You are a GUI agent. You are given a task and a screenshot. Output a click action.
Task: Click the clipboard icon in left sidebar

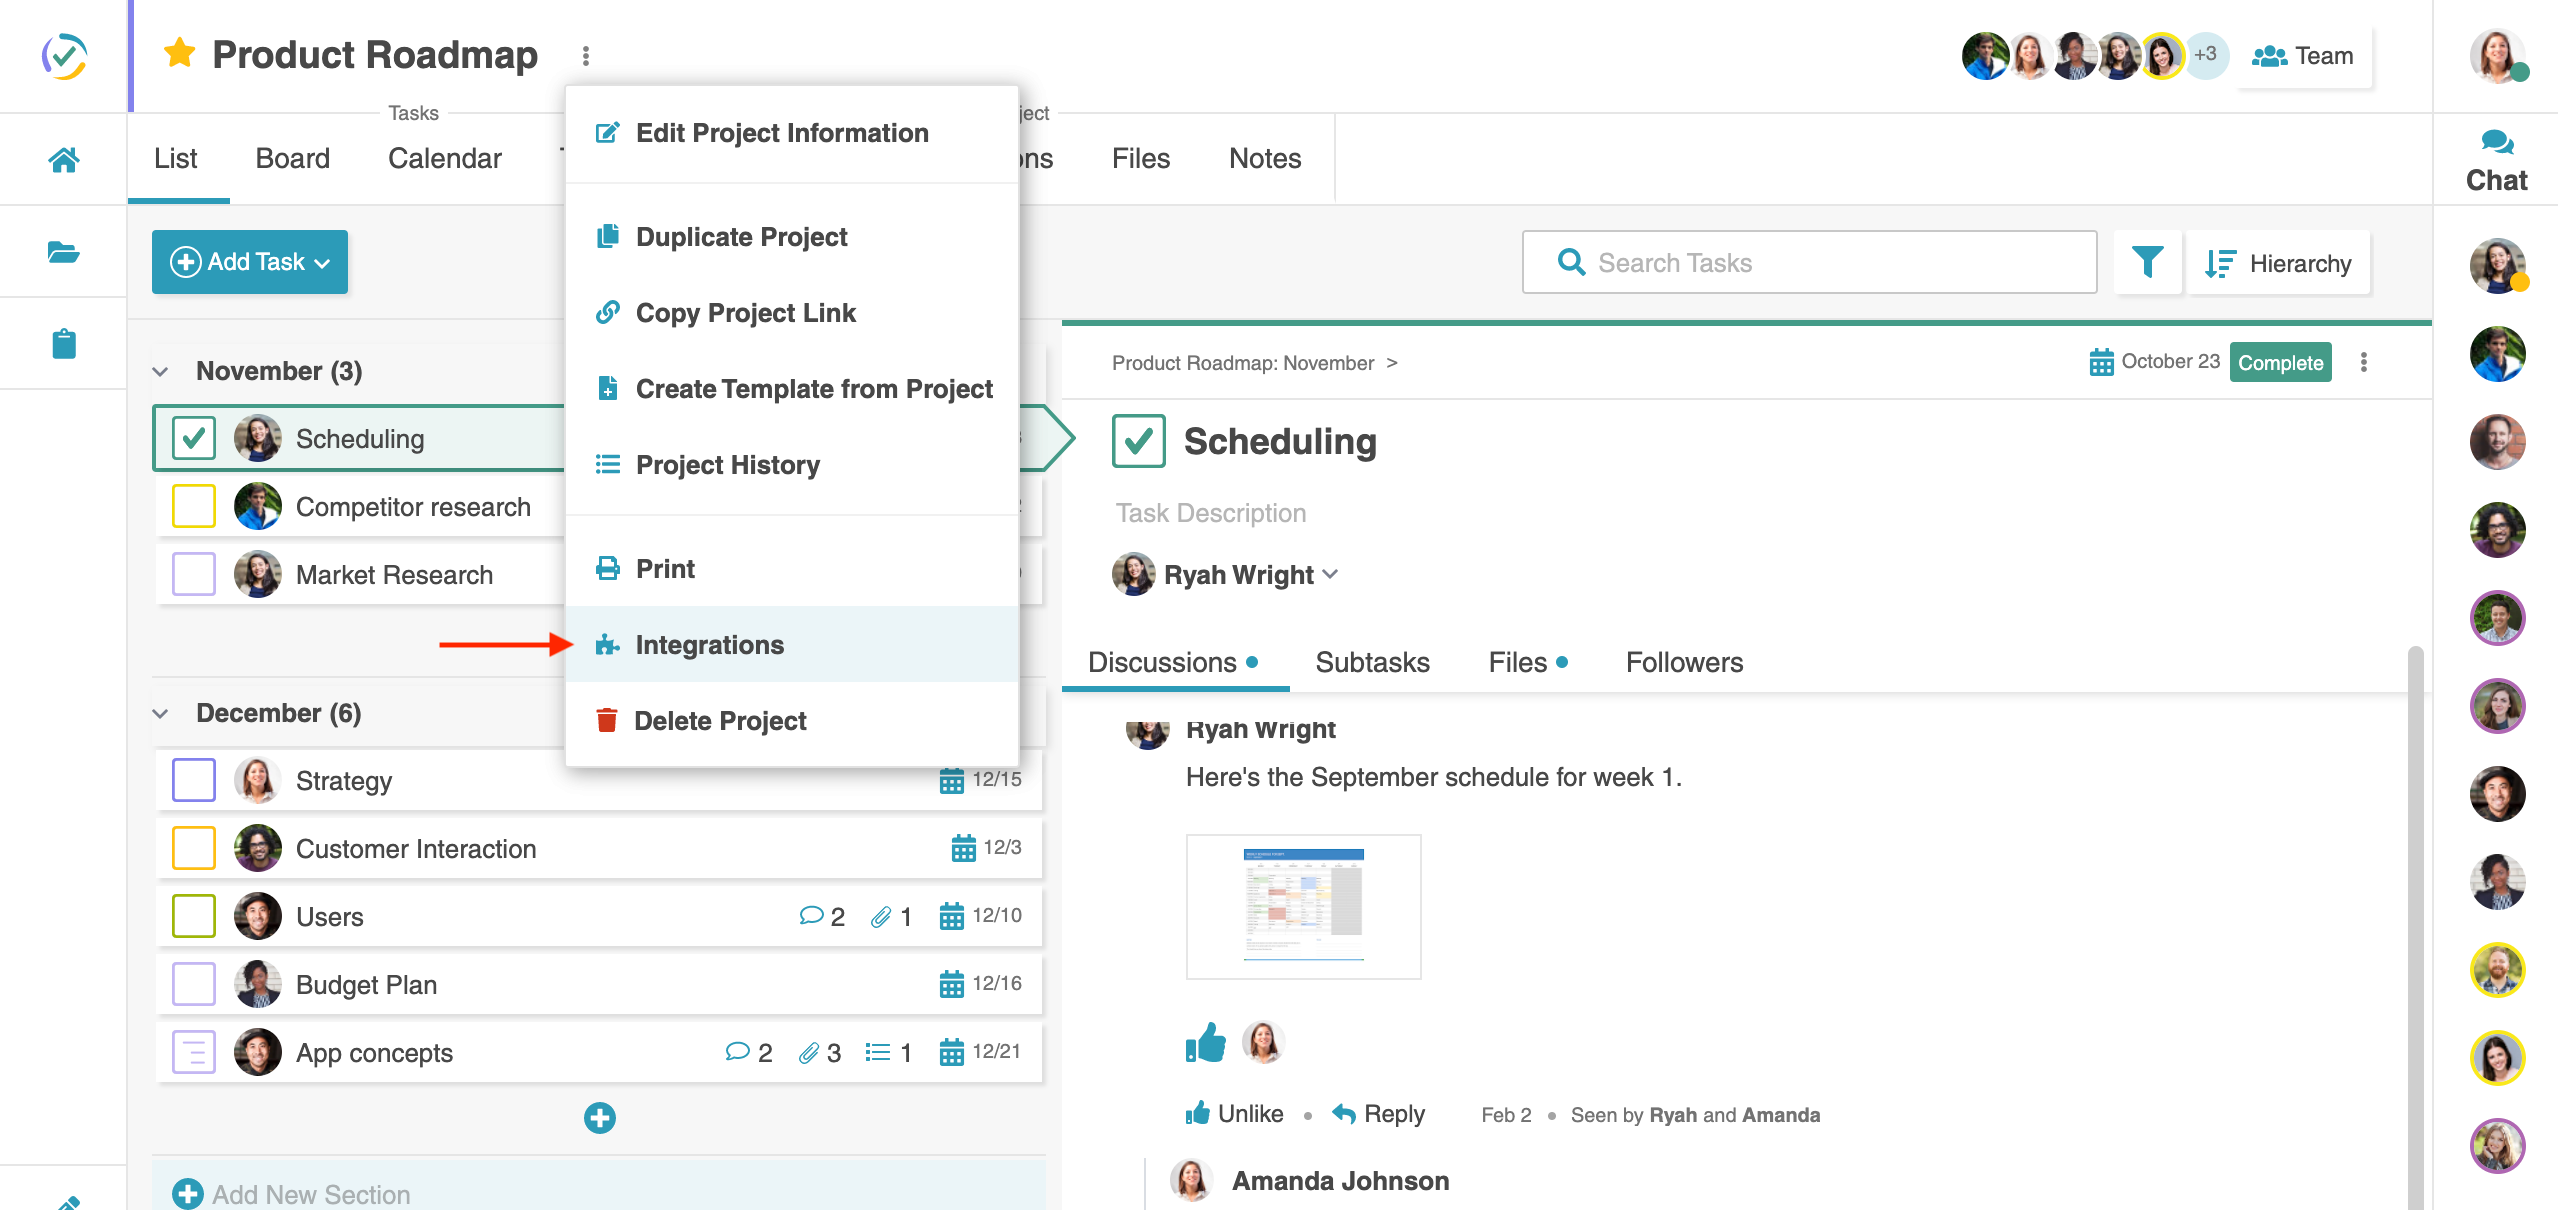pyautogui.click(x=63, y=343)
